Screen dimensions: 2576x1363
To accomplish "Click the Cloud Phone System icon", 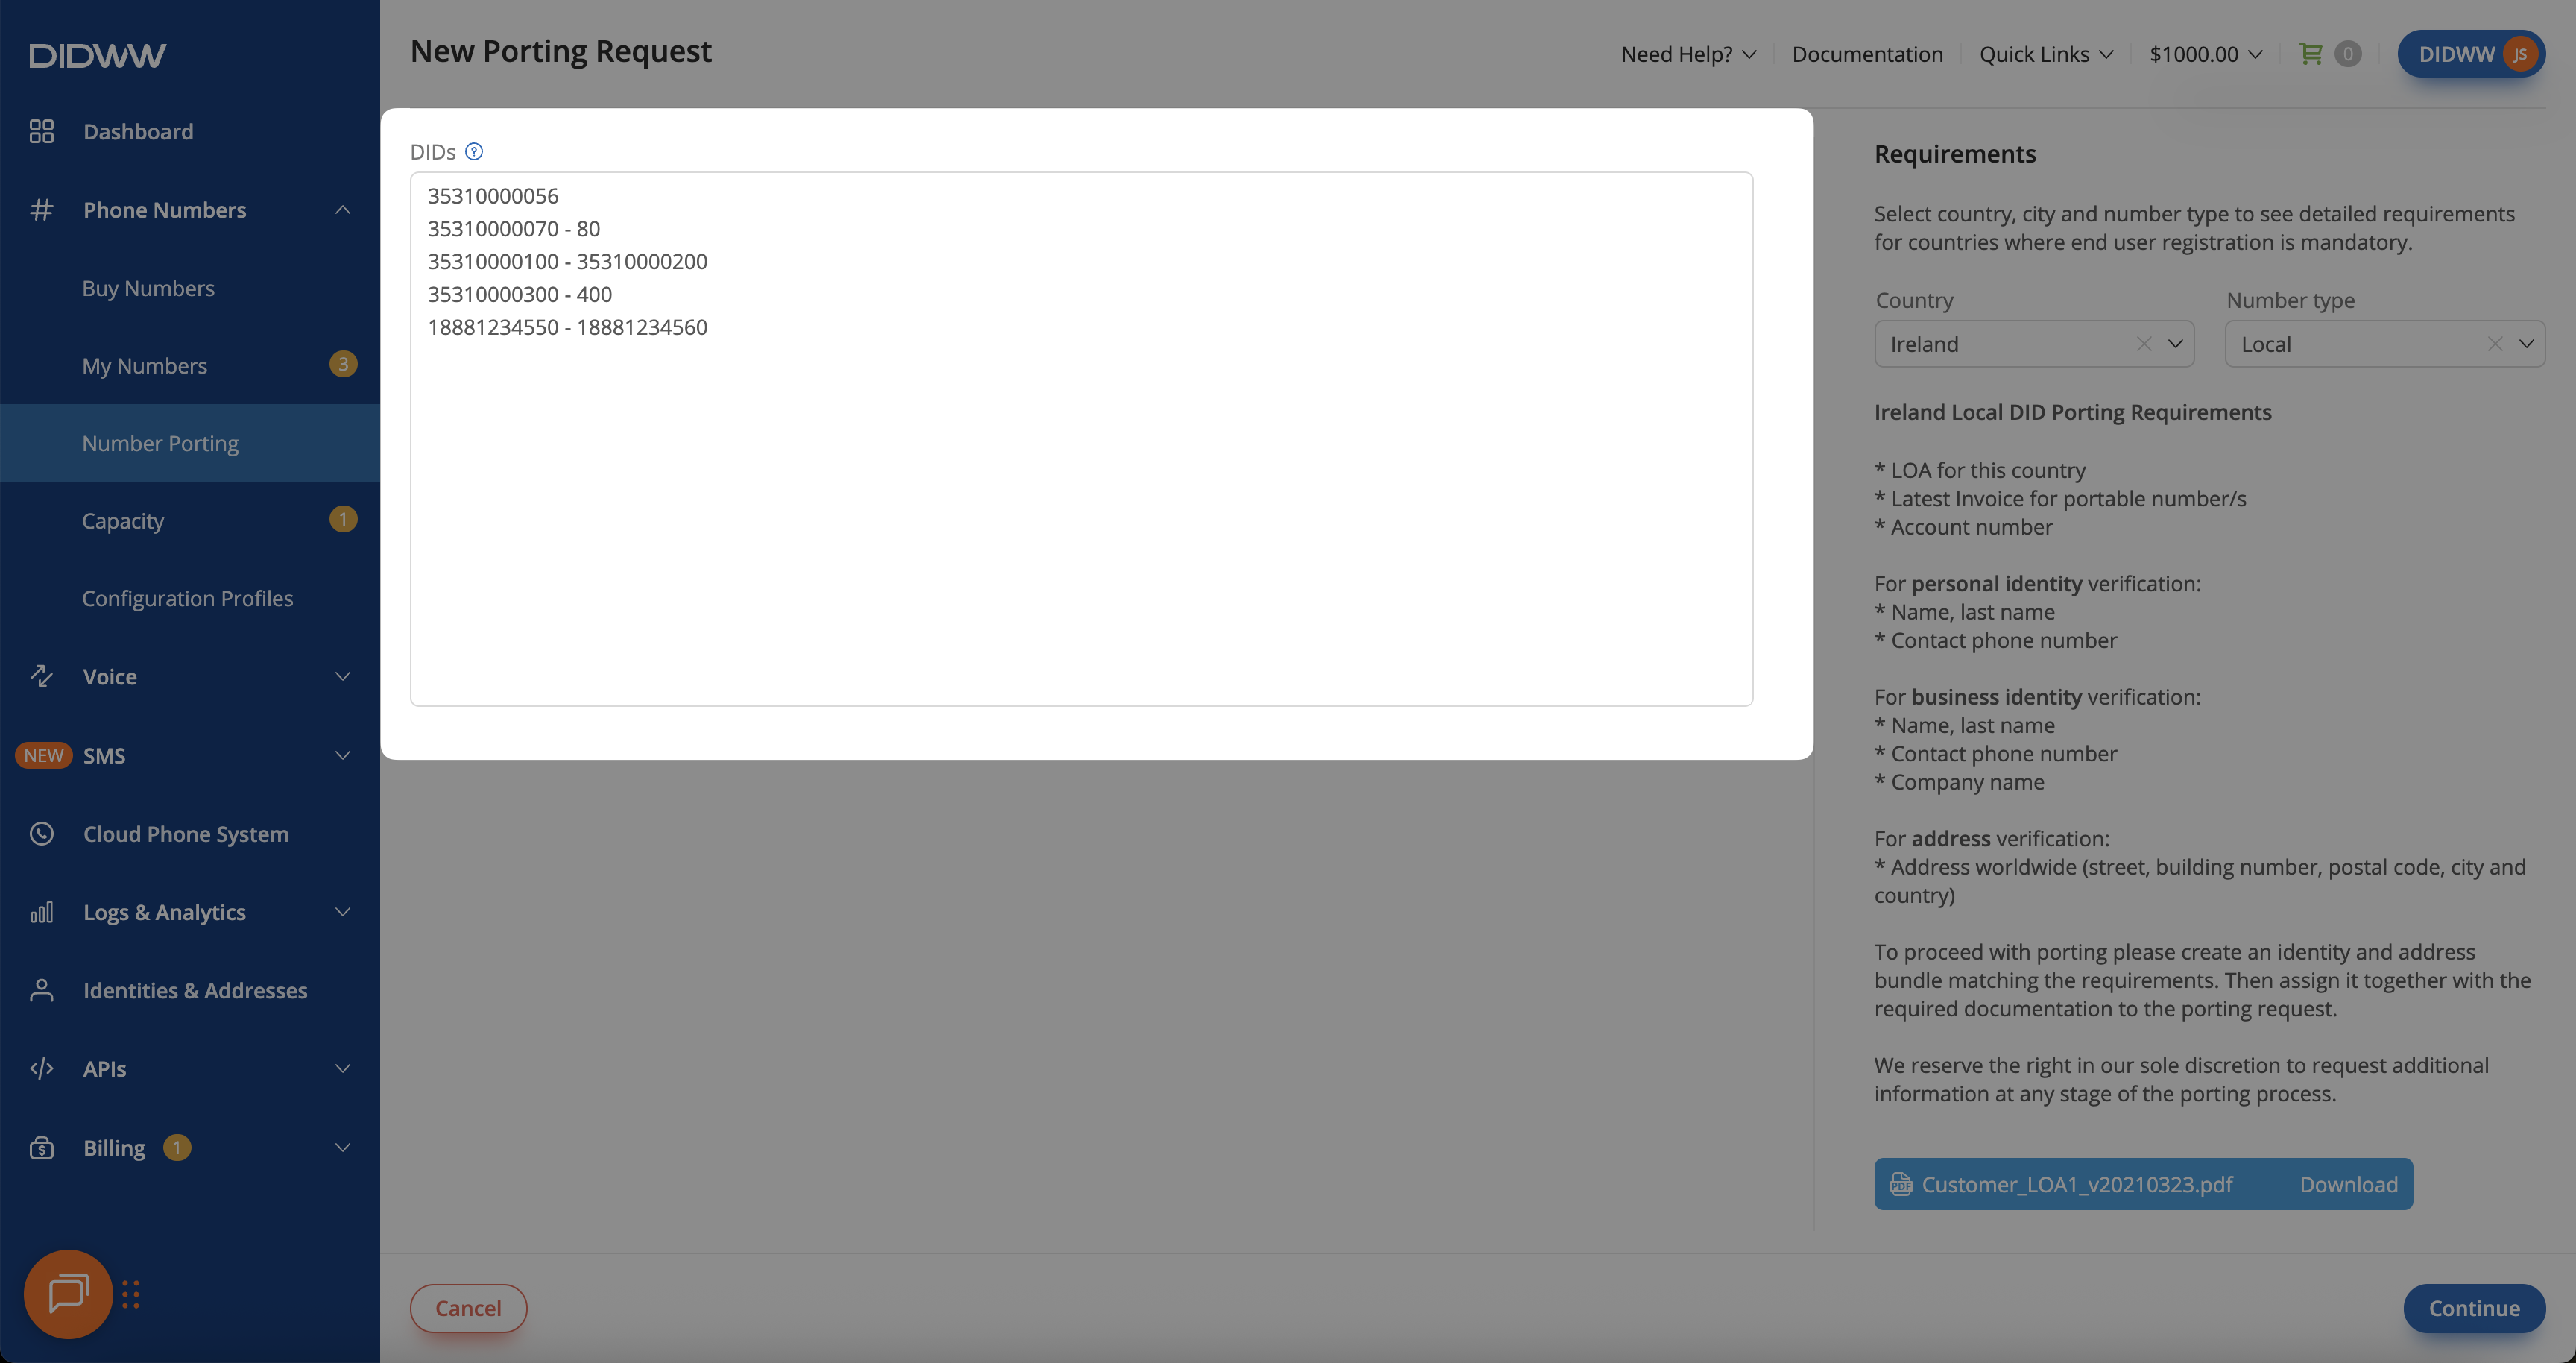I will [41, 833].
